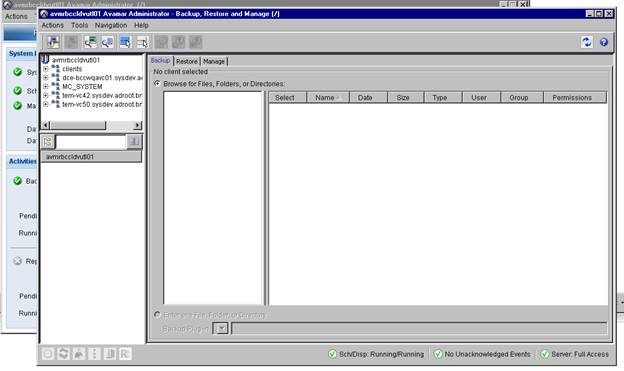This screenshot has height=371, width=624.
Task: Switch to the Backup tab
Action: point(160,61)
